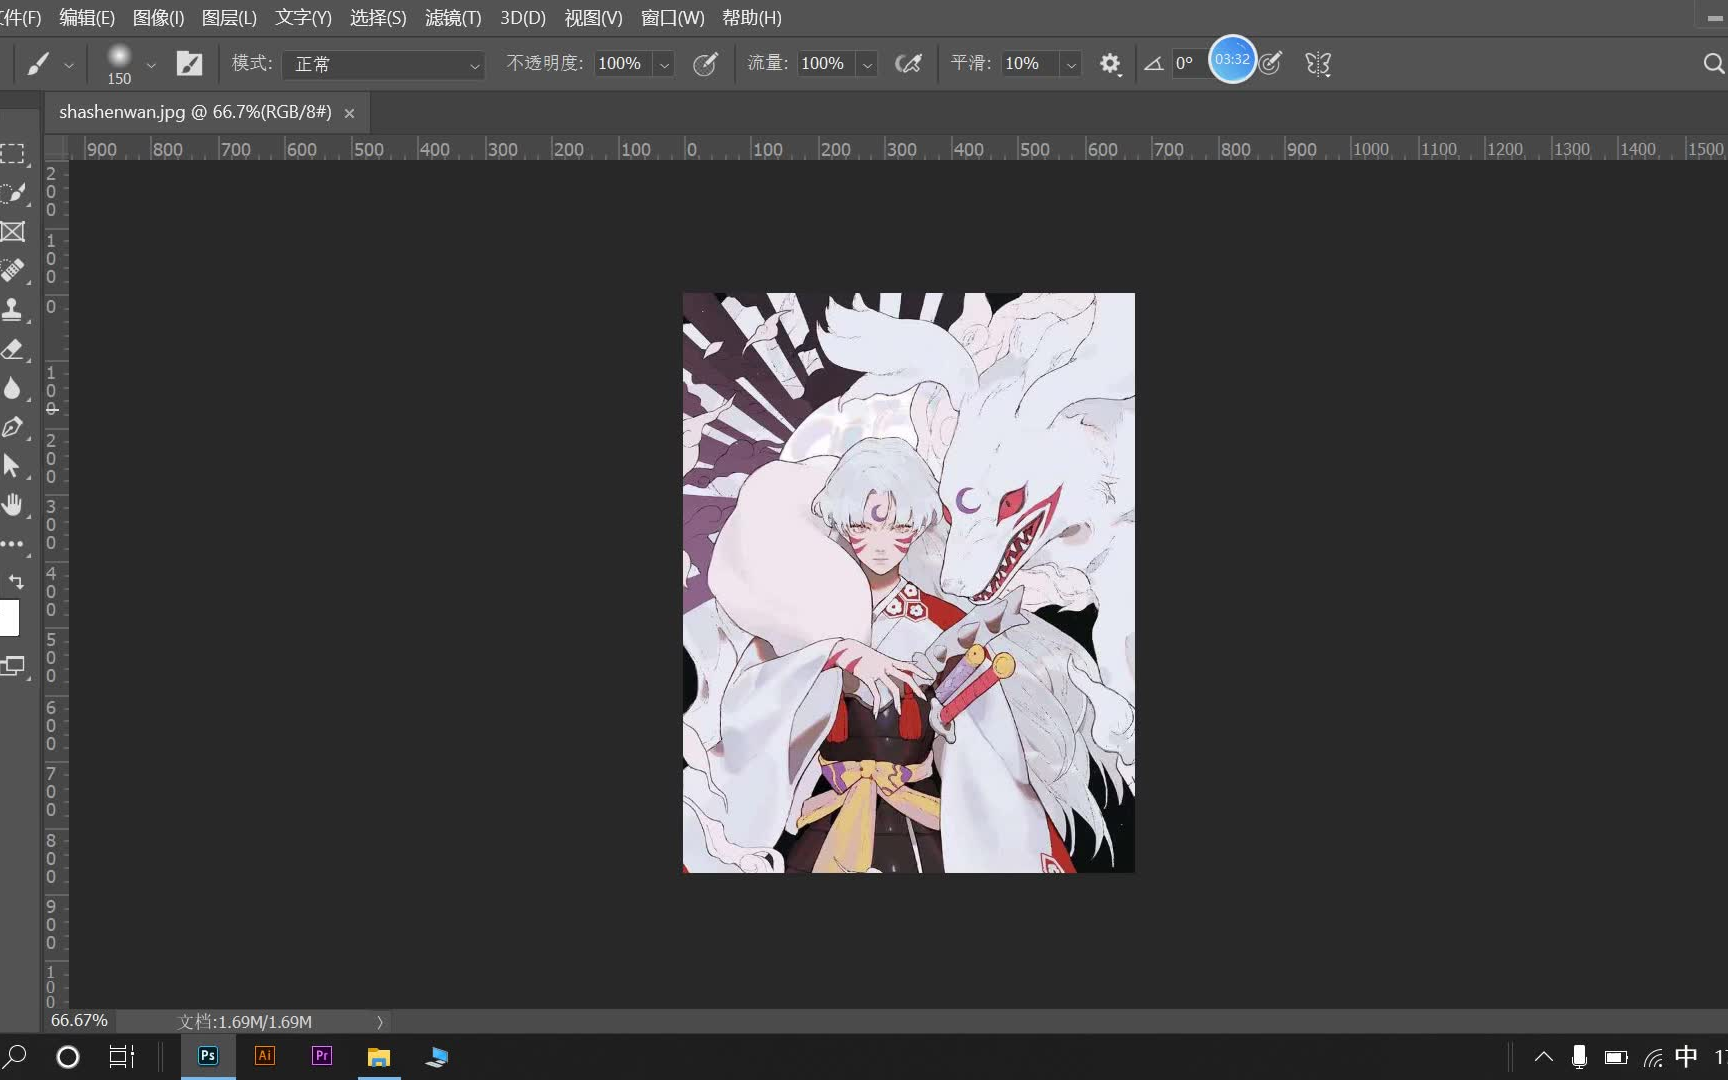This screenshot has height=1080, width=1728.
Task: Expand the document info status arrow
Action: pyautogui.click(x=380, y=1022)
